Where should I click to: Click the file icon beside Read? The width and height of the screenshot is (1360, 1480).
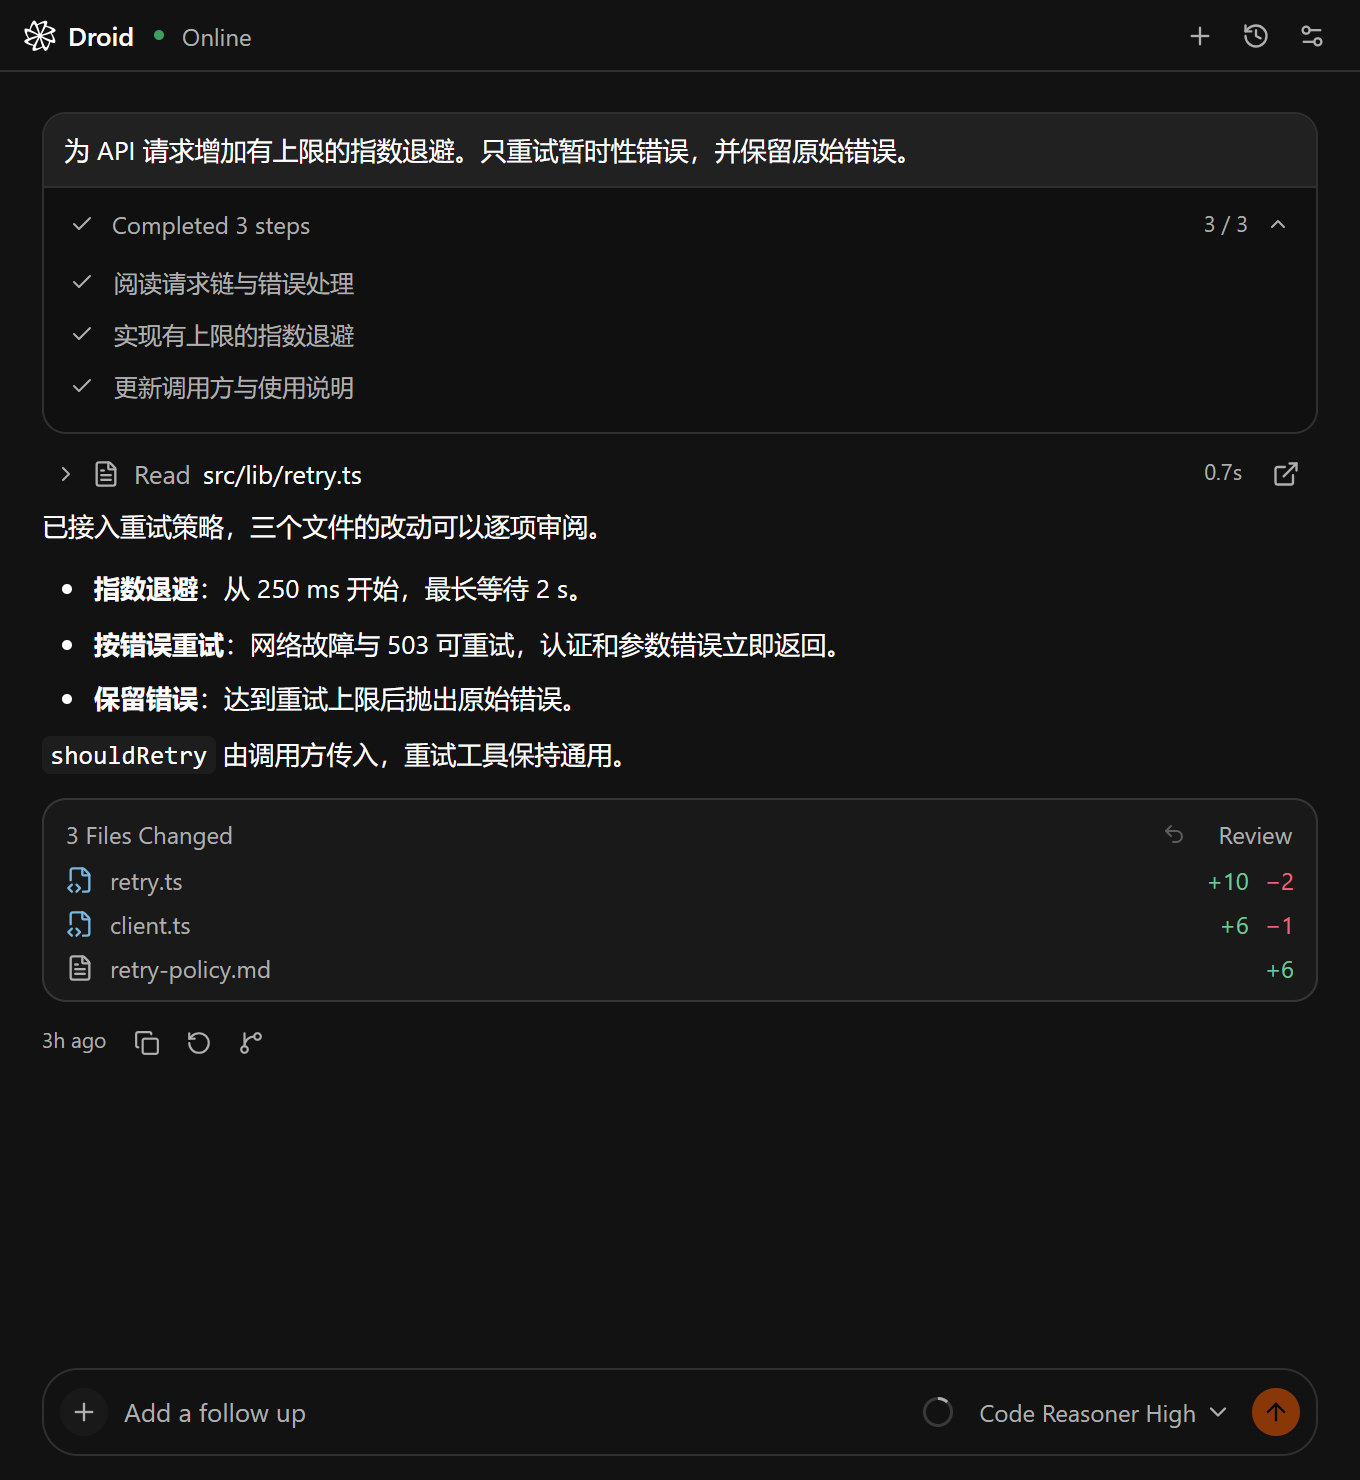coord(106,474)
